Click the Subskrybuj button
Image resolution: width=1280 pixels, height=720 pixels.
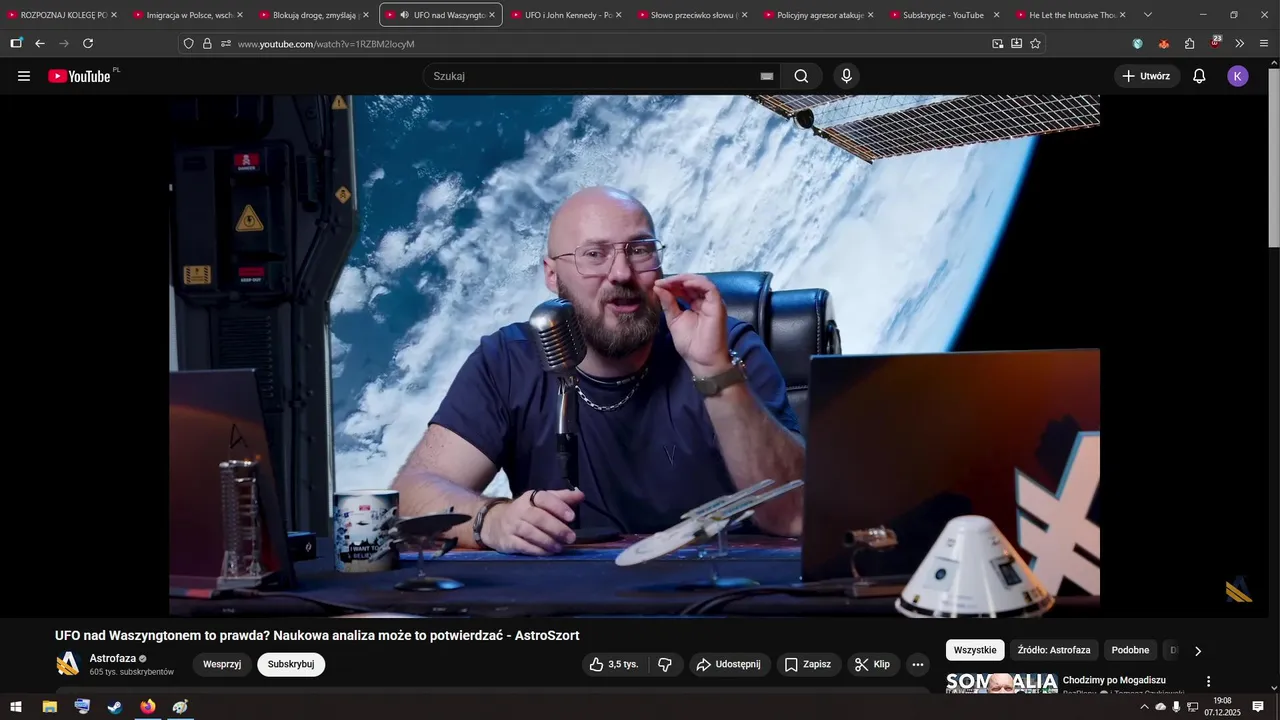(x=291, y=664)
